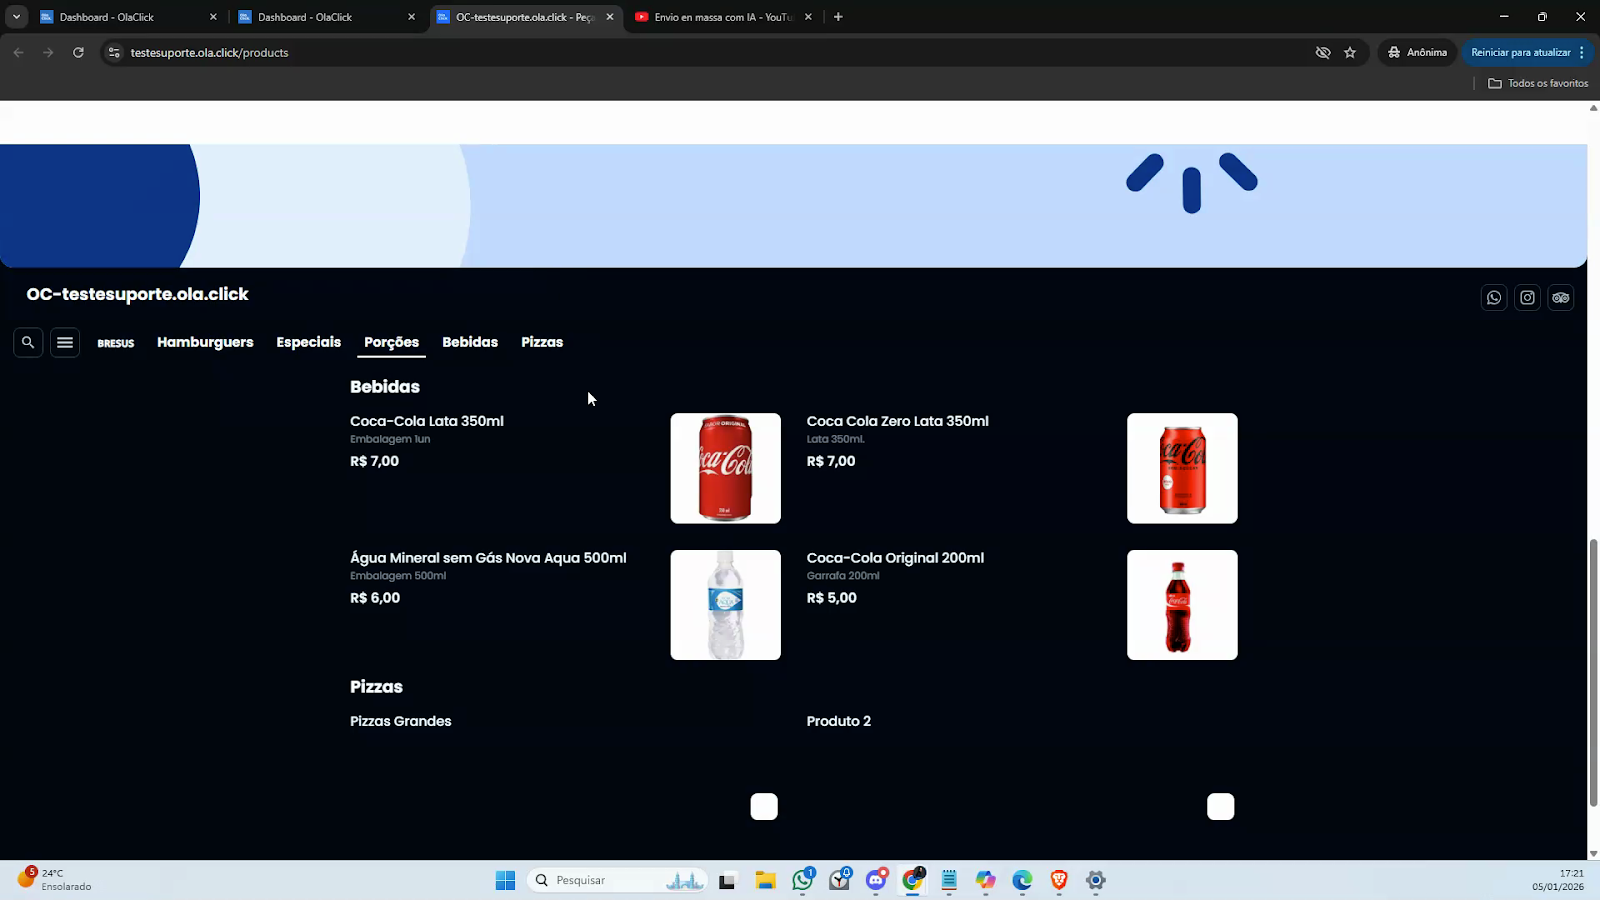Viewport: 1600px width, 900px height.
Task: Open the store's Instagram icon
Action: (1527, 298)
